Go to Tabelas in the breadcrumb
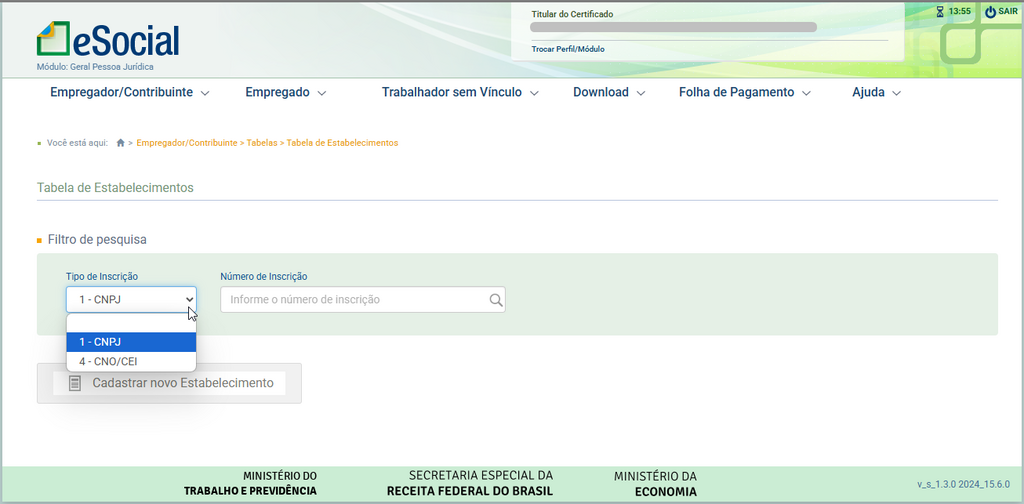The width and height of the screenshot is (1024, 504). pyautogui.click(x=262, y=143)
